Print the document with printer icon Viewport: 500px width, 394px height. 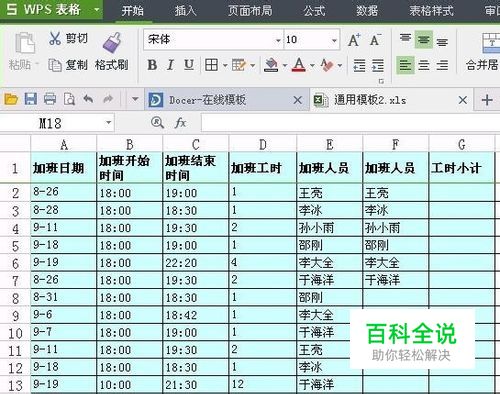[x=50, y=99]
